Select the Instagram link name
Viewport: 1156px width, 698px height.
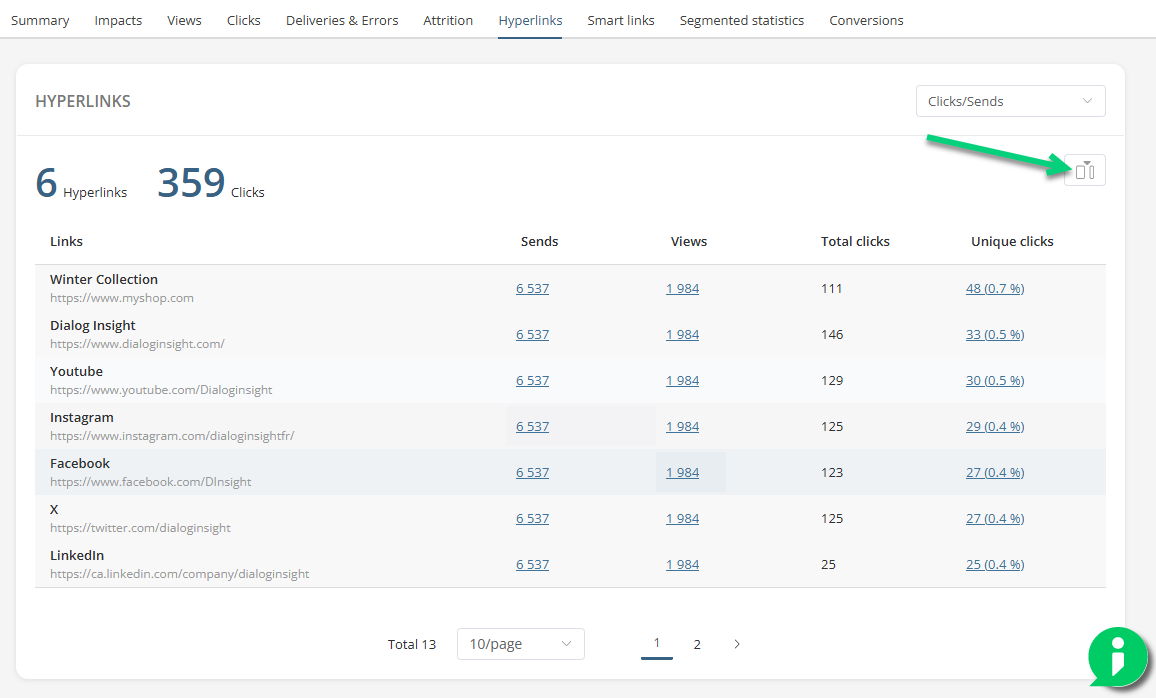point(82,418)
